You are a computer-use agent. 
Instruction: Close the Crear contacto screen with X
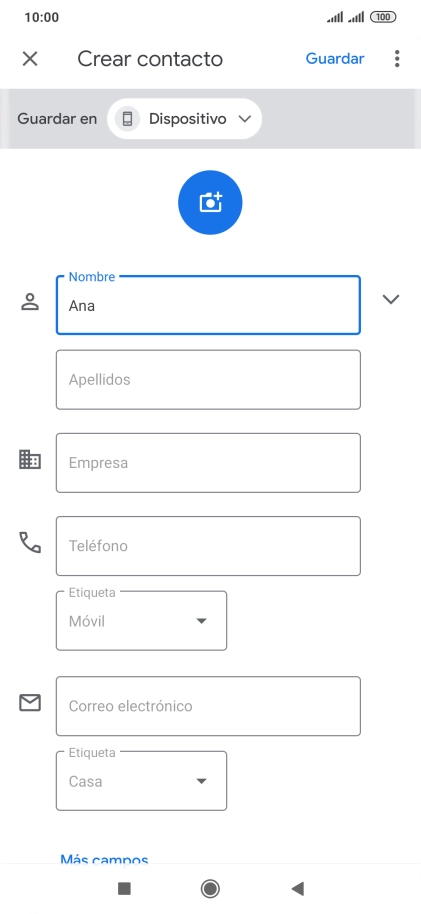[x=30, y=58]
